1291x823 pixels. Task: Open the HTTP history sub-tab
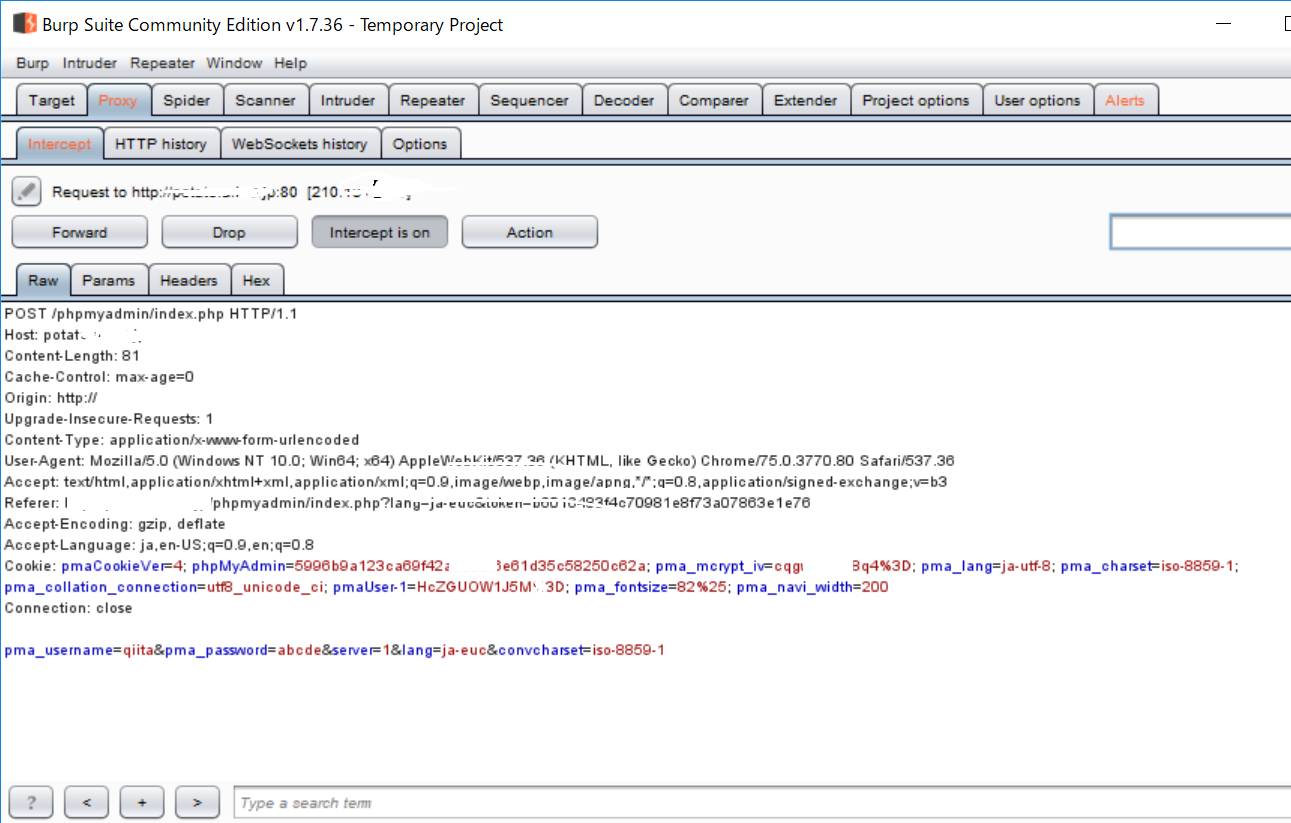pyautogui.click(x=160, y=144)
